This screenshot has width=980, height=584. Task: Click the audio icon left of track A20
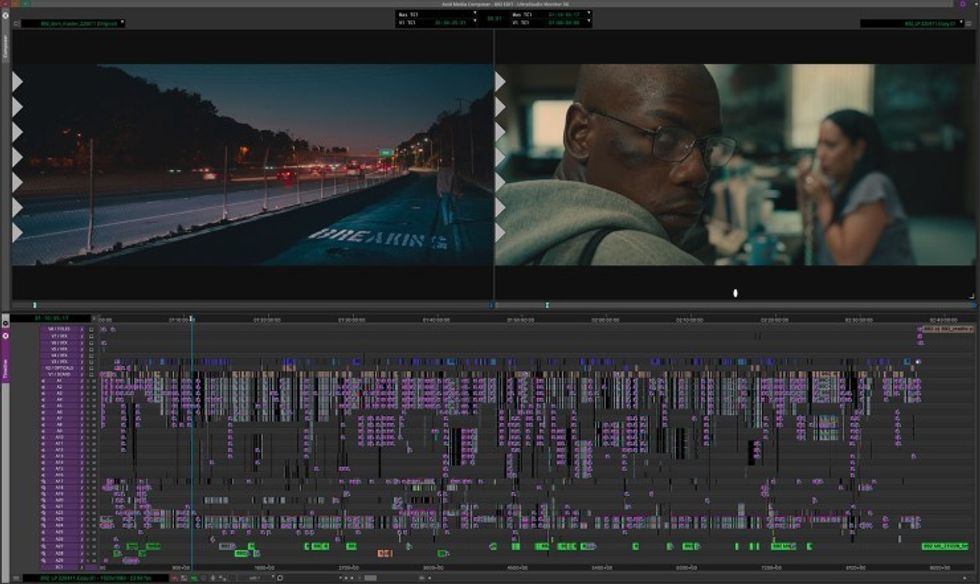point(43,502)
